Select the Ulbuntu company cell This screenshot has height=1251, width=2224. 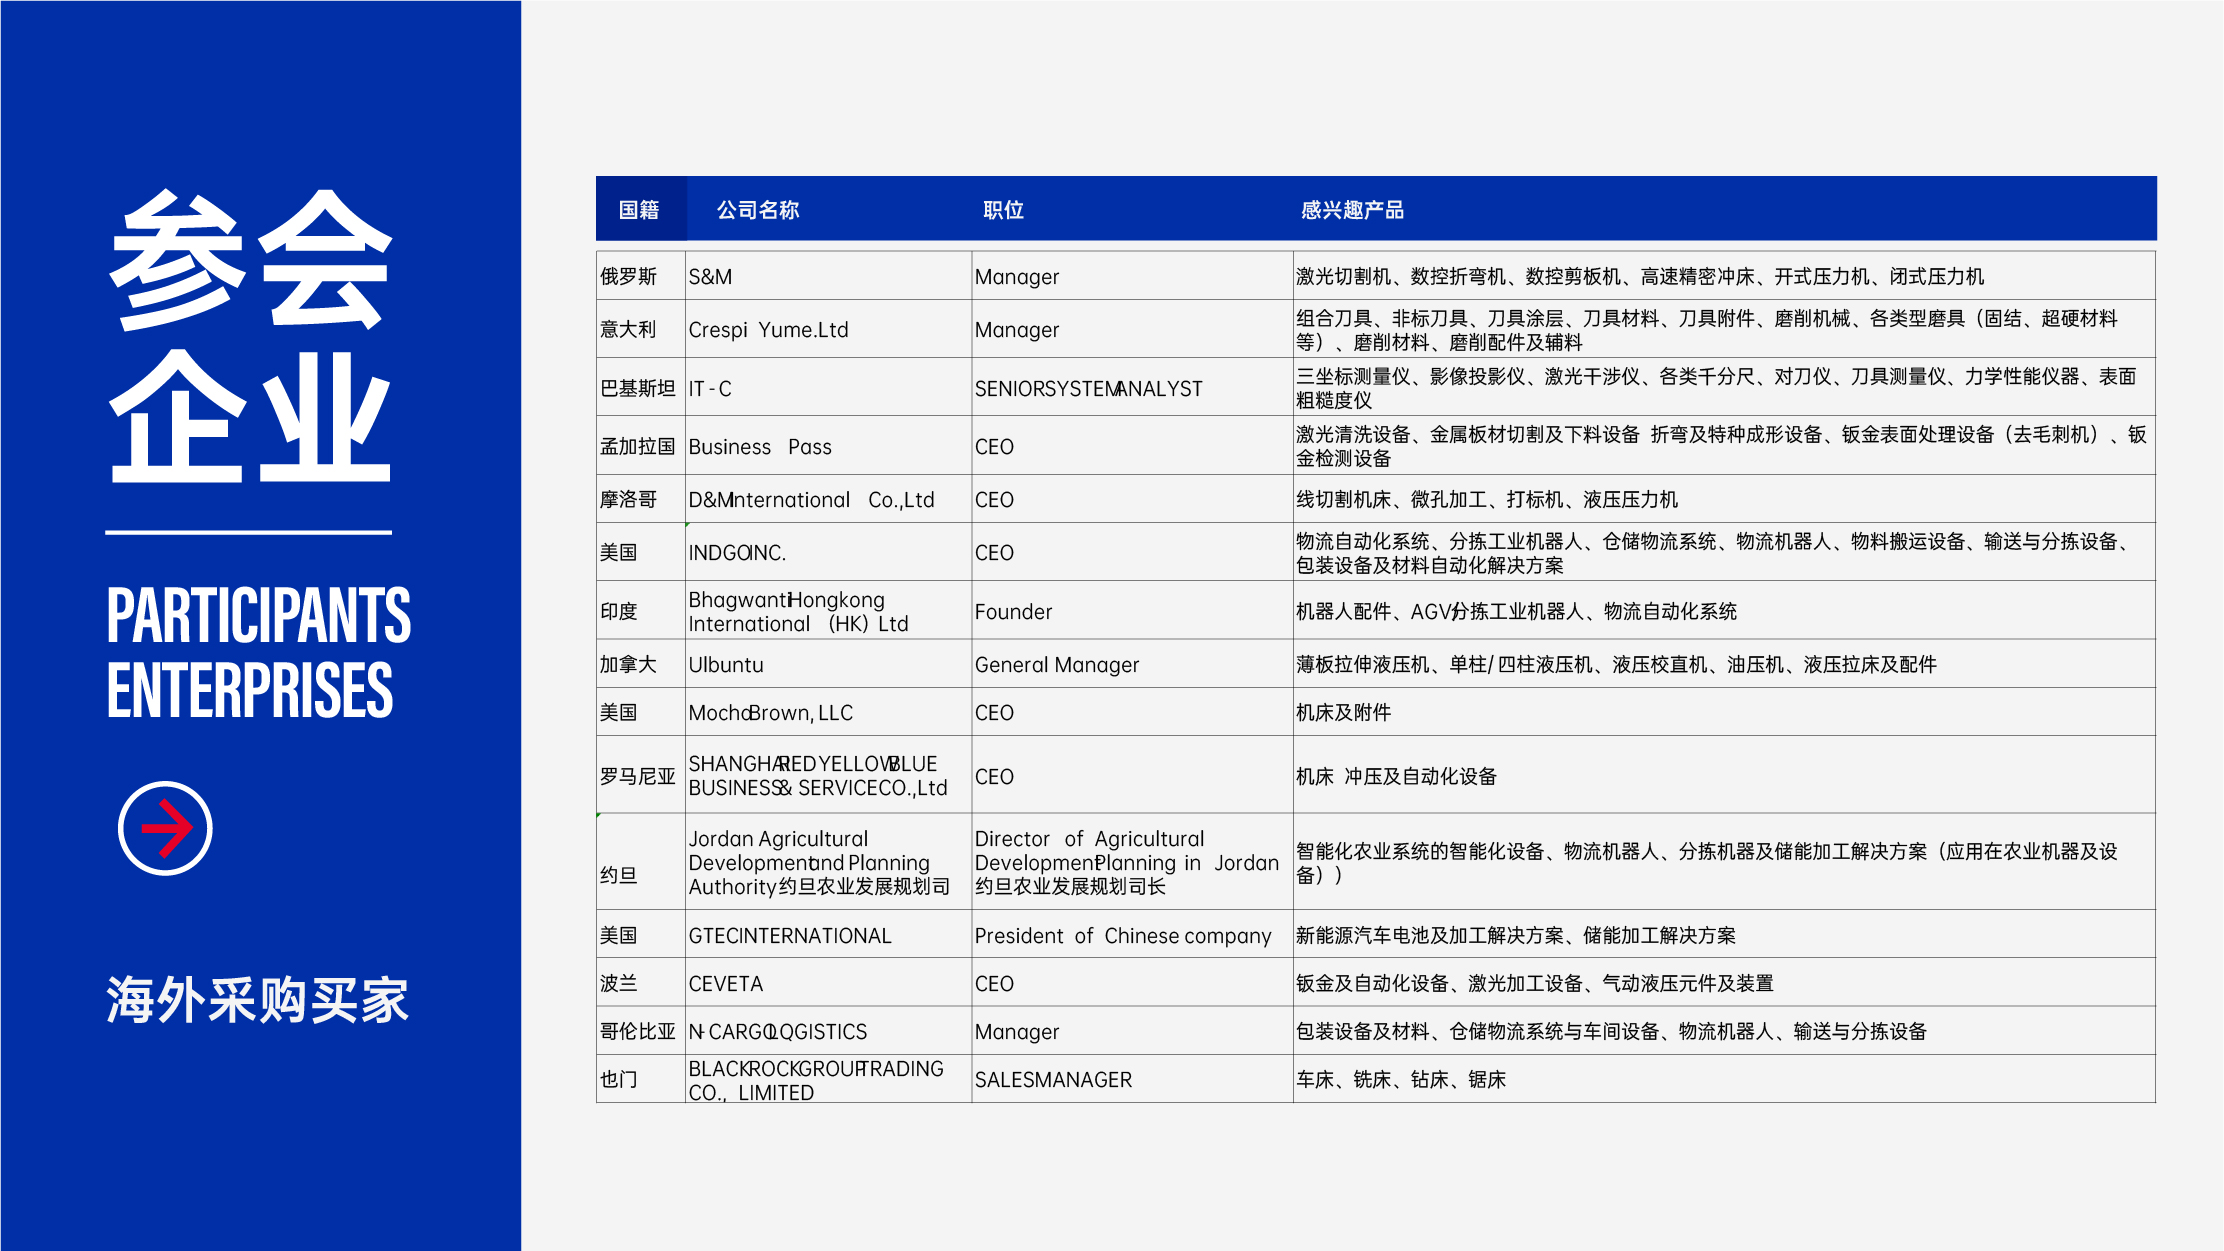(829, 664)
